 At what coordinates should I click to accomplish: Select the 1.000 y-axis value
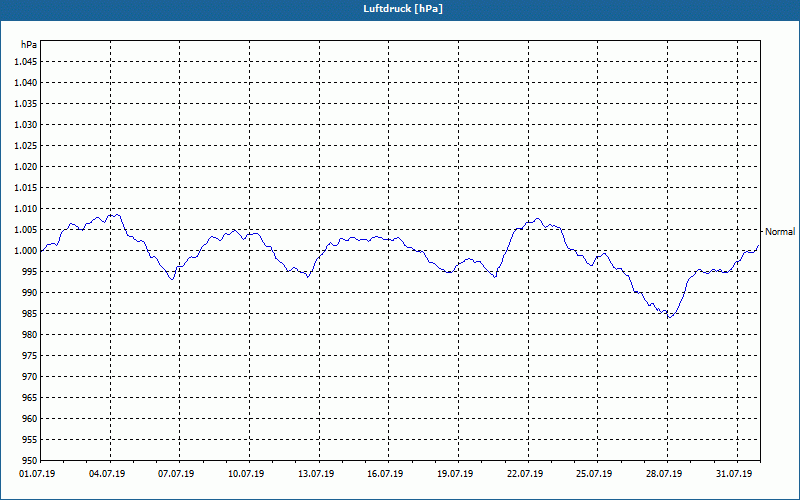(x=27, y=251)
